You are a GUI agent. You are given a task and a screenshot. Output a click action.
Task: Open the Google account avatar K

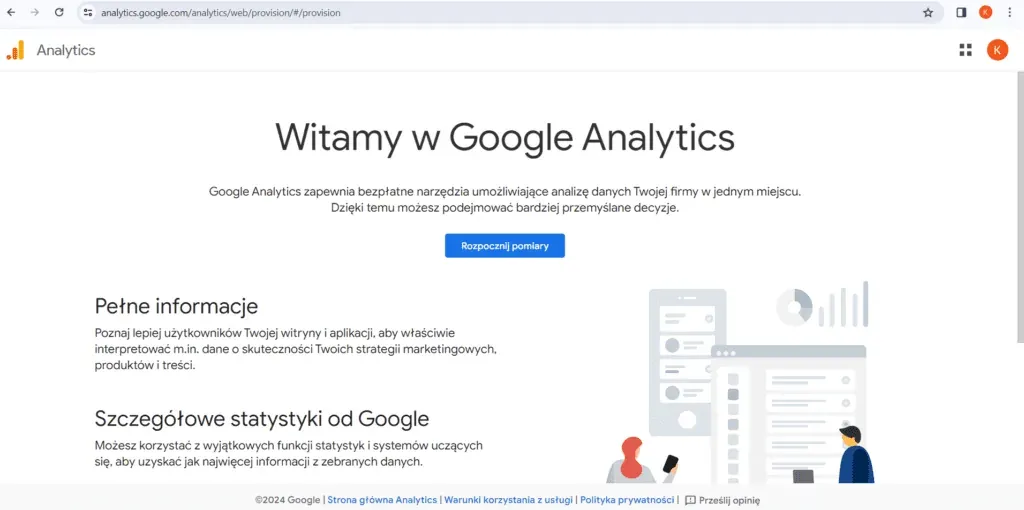(x=997, y=50)
